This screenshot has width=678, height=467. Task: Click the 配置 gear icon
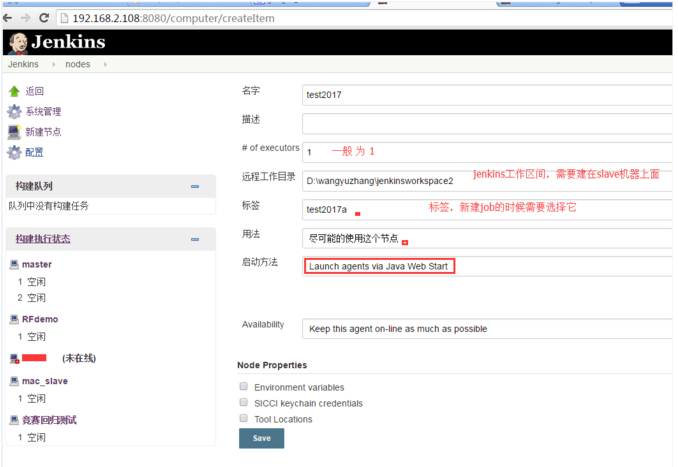pyautogui.click(x=14, y=152)
